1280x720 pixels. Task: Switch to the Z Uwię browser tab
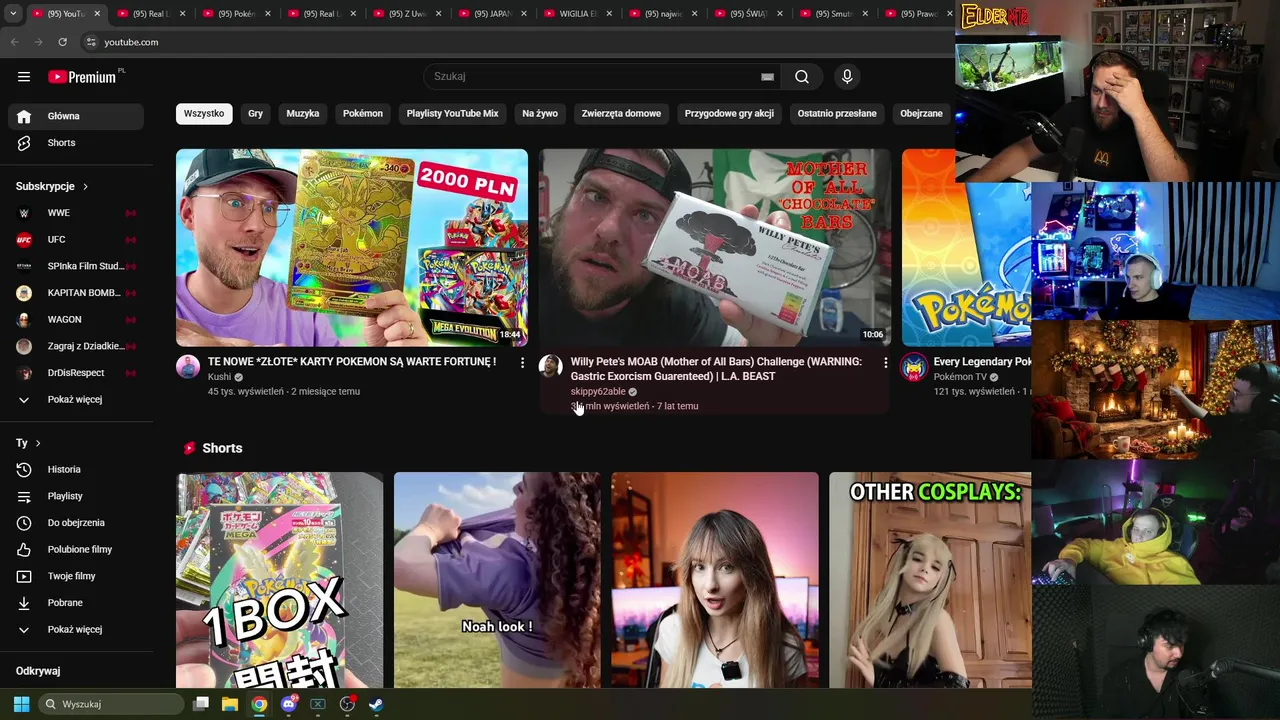[x=405, y=14]
